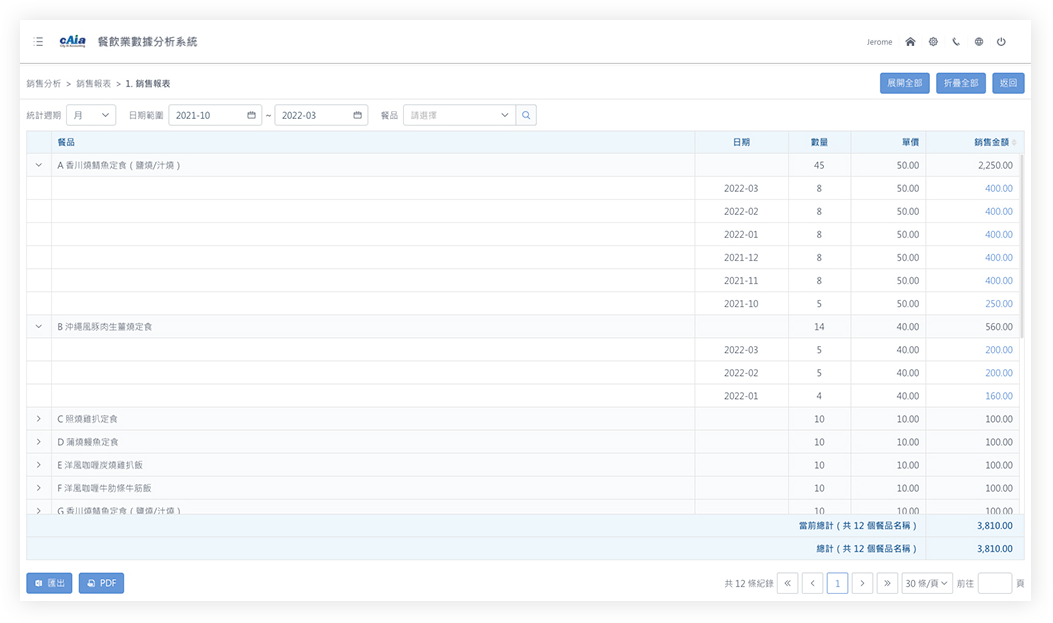Export report with PDF button
This screenshot has width=1053, height=623.
[x=101, y=583]
